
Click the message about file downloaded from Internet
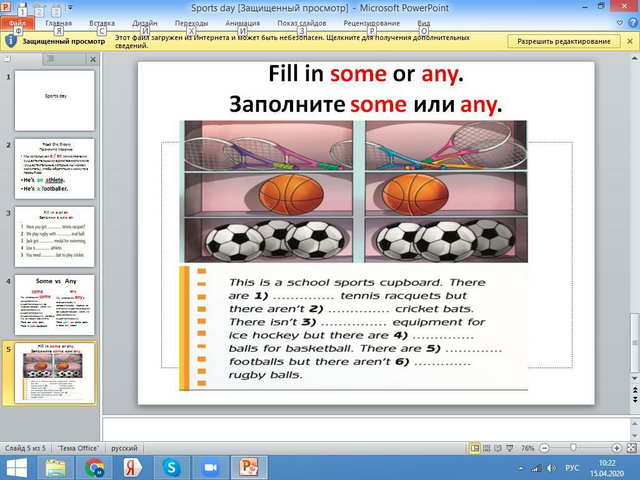click(x=292, y=41)
